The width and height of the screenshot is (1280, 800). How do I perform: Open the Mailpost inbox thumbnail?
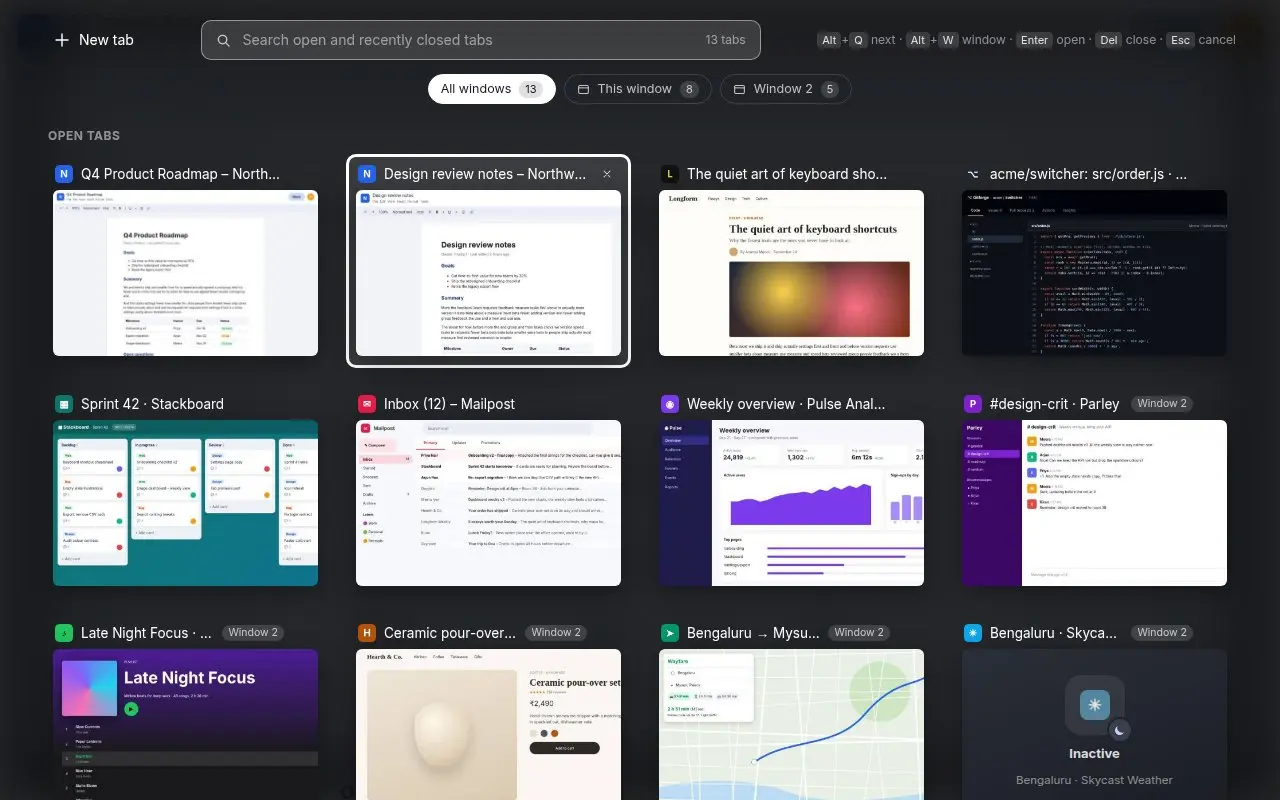pyautogui.click(x=489, y=503)
